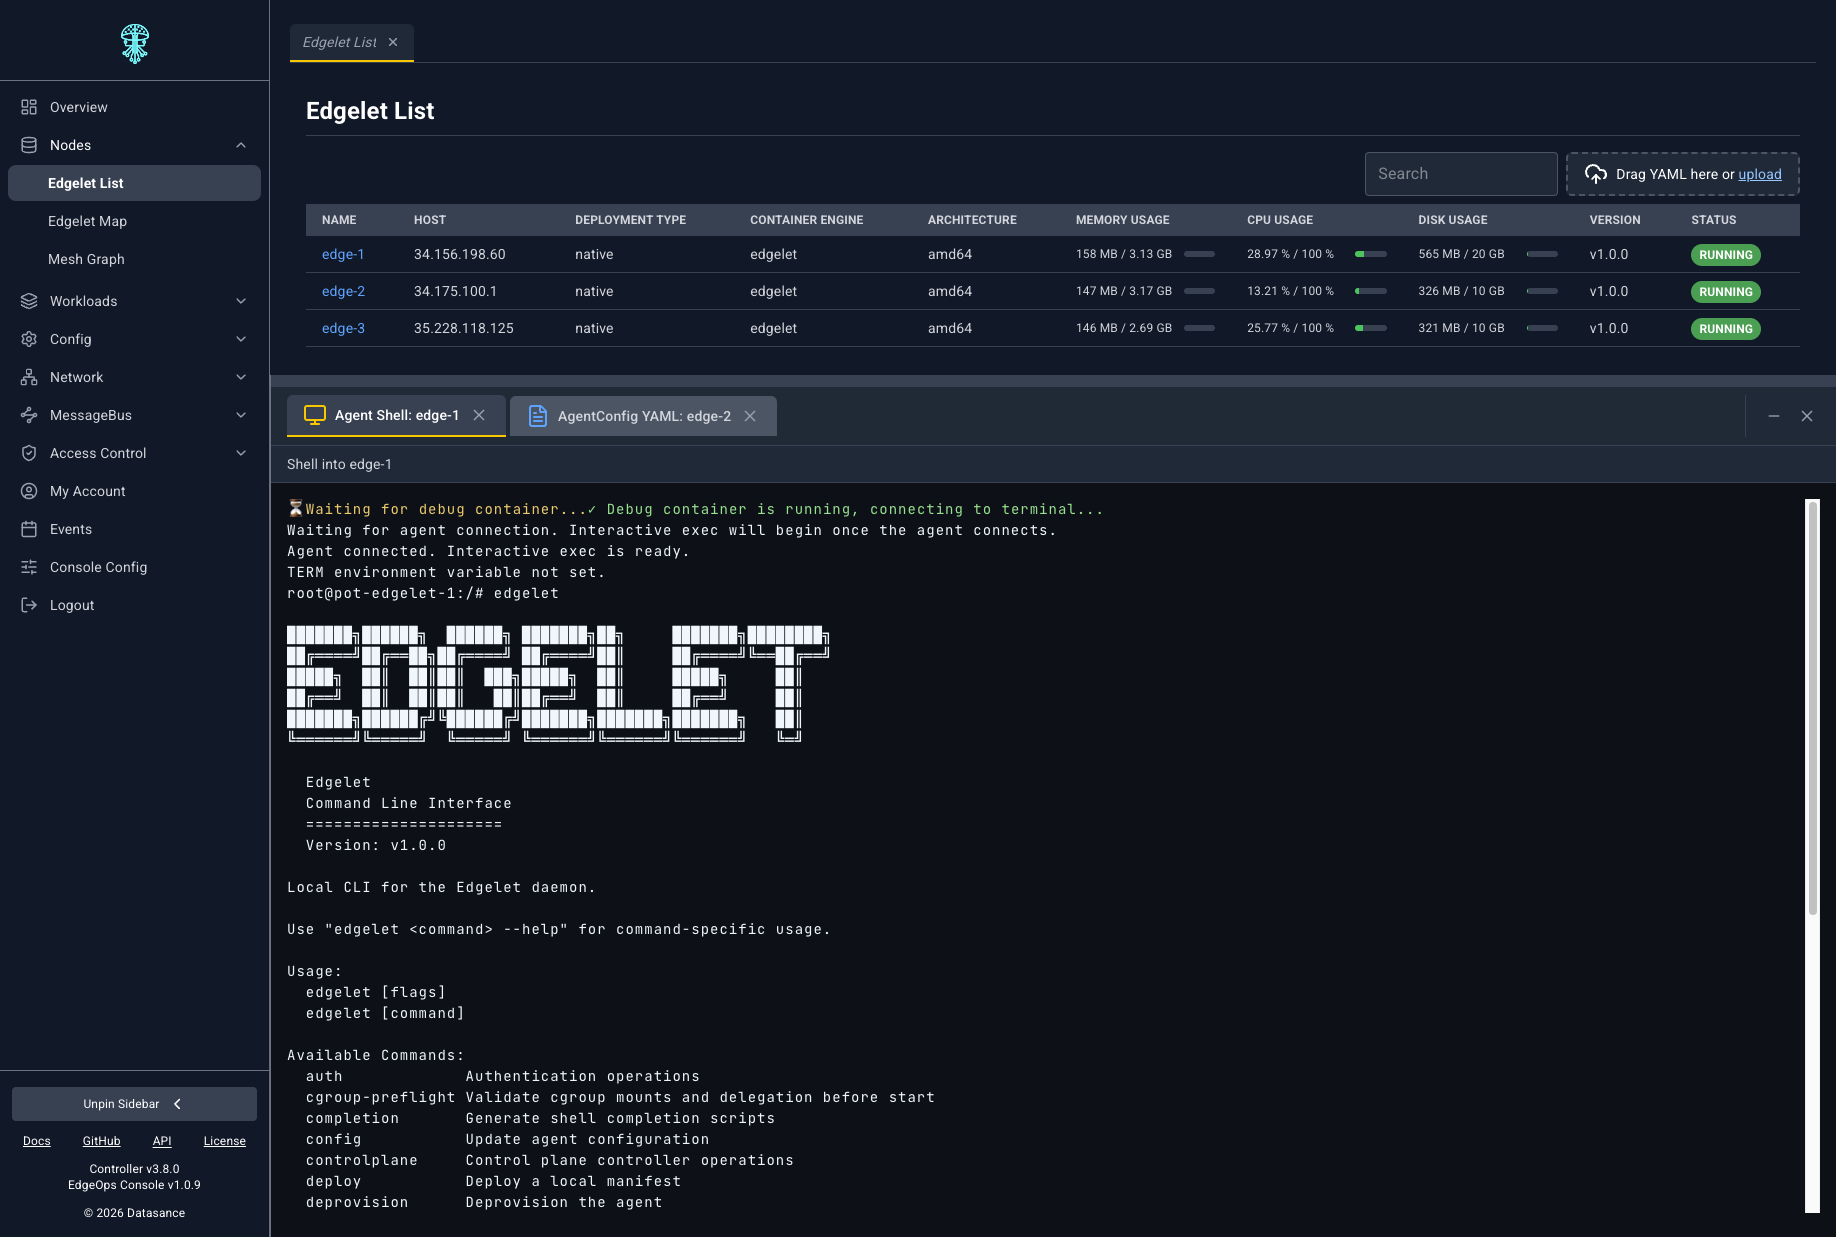This screenshot has height=1237, width=1836.
Task: Expand the Network section
Action: 241,377
